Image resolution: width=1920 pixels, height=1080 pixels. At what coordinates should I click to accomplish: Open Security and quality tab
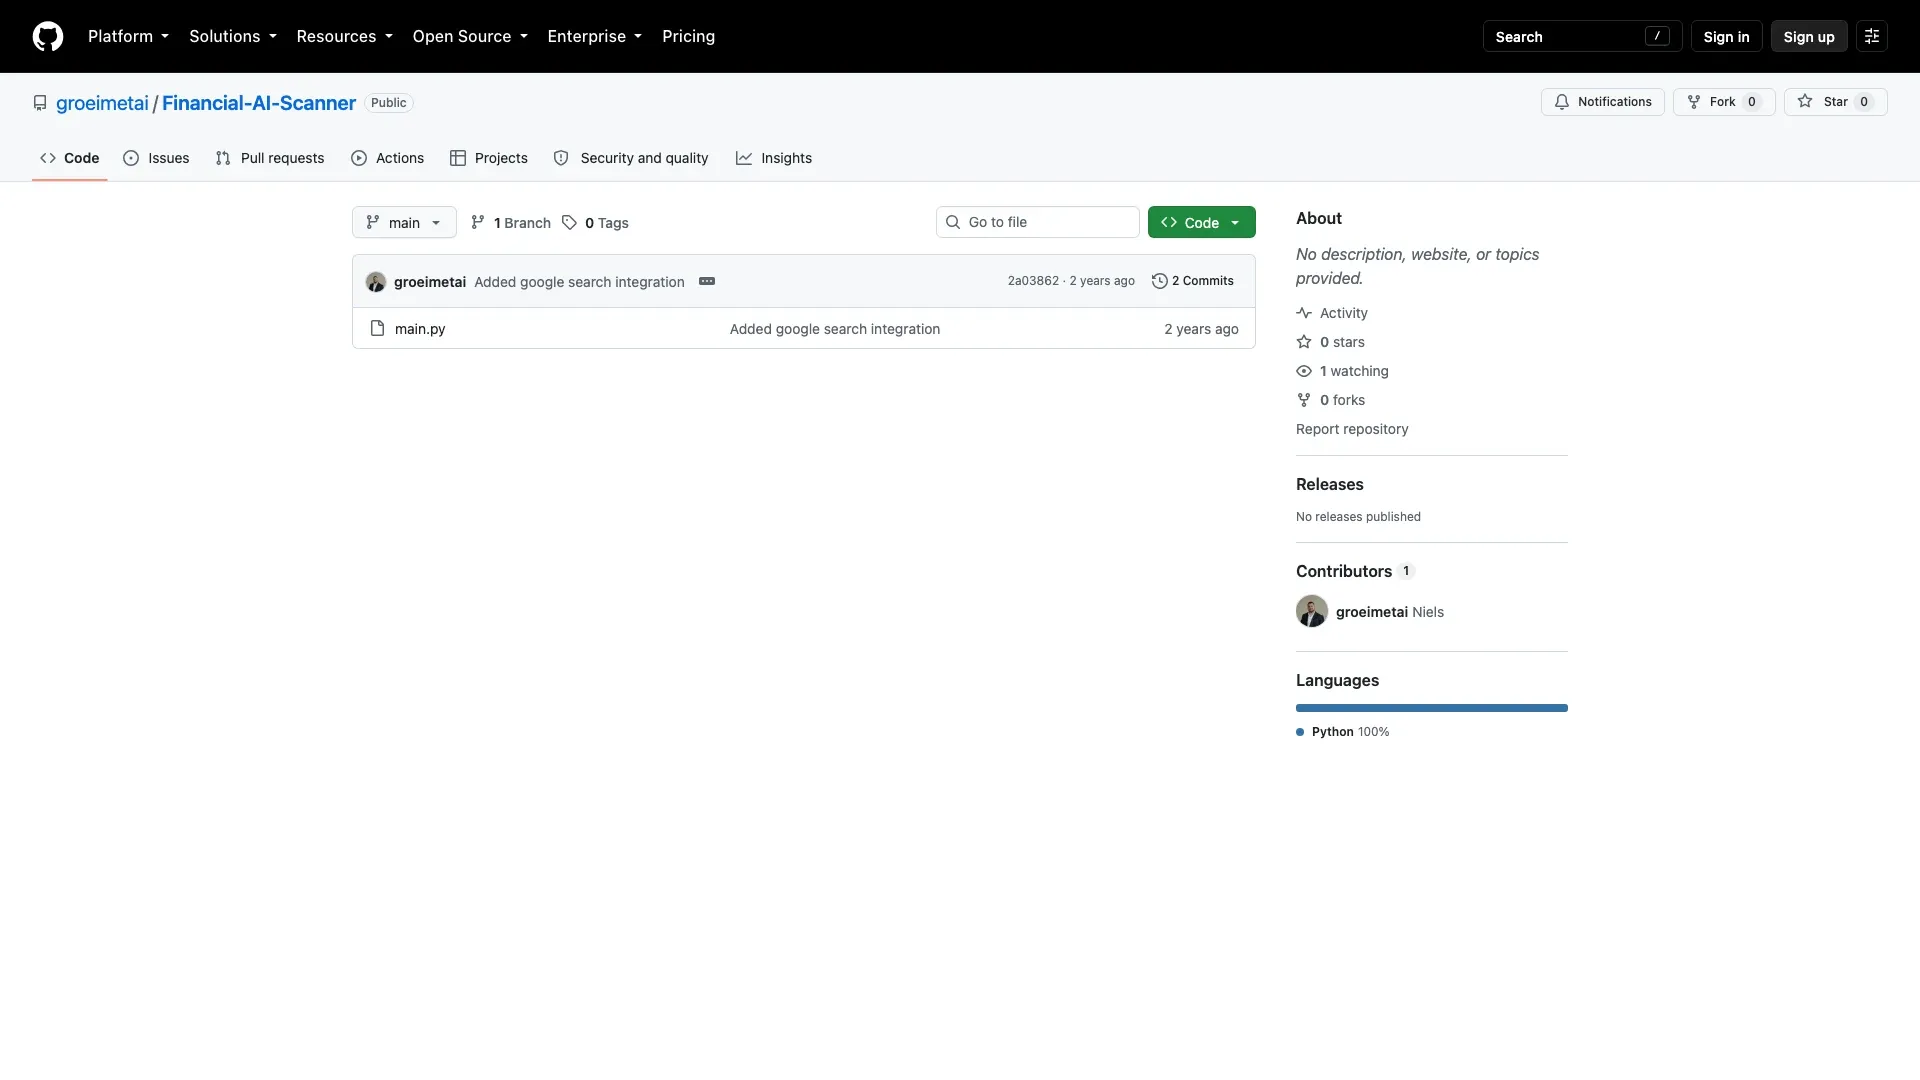tap(631, 158)
